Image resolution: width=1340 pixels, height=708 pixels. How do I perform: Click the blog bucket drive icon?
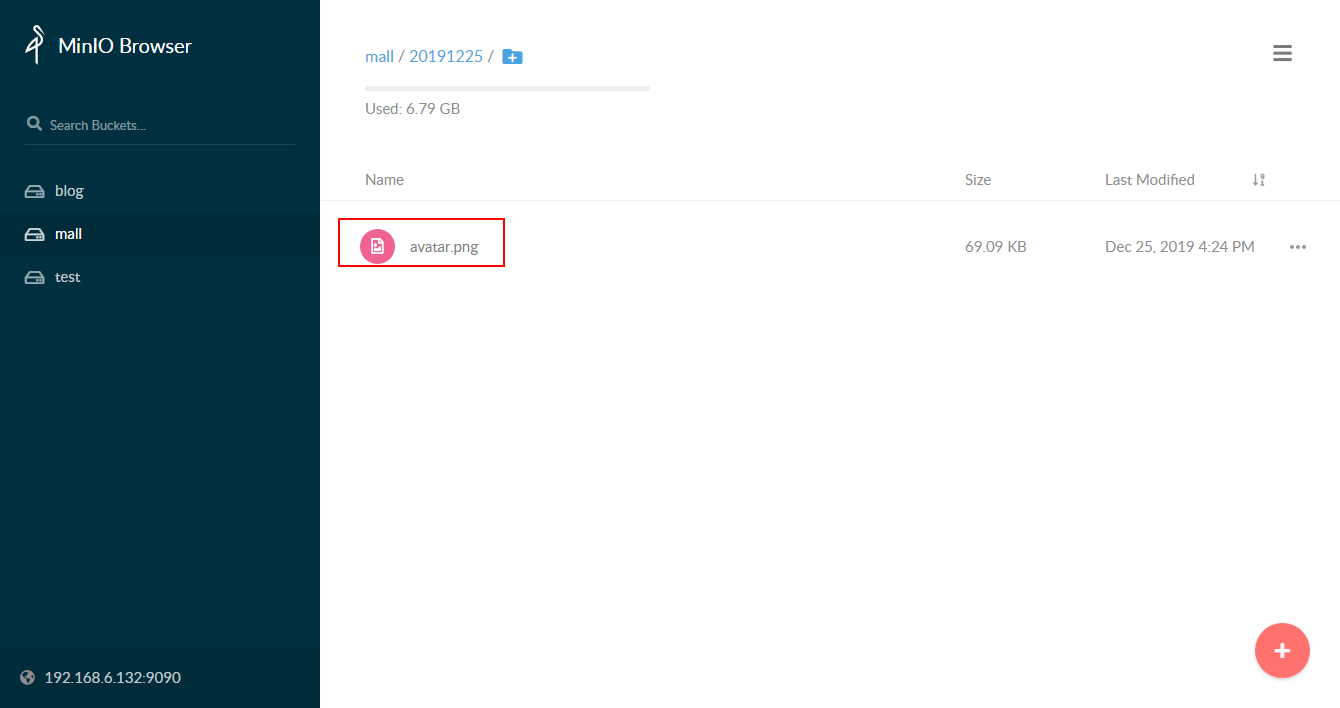click(35, 191)
